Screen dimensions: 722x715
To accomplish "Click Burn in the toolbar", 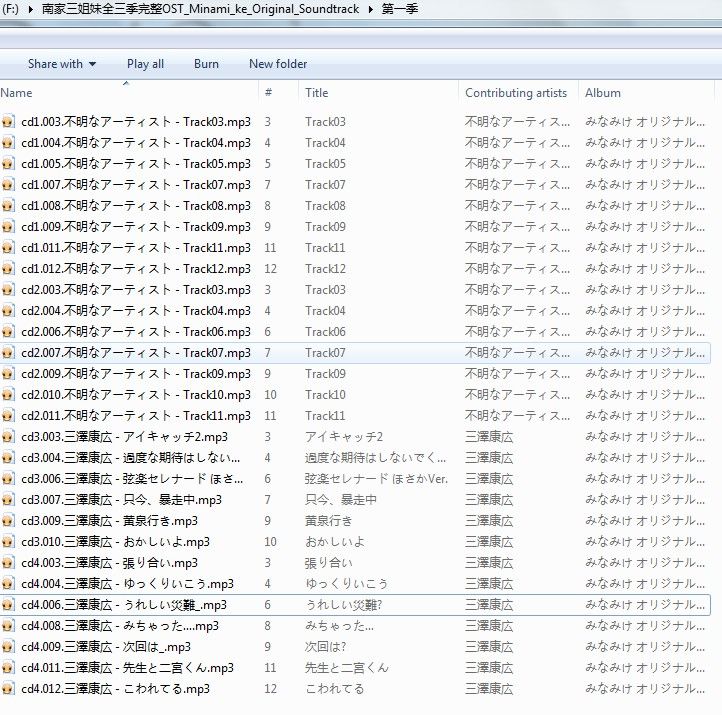I will tap(206, 64).
